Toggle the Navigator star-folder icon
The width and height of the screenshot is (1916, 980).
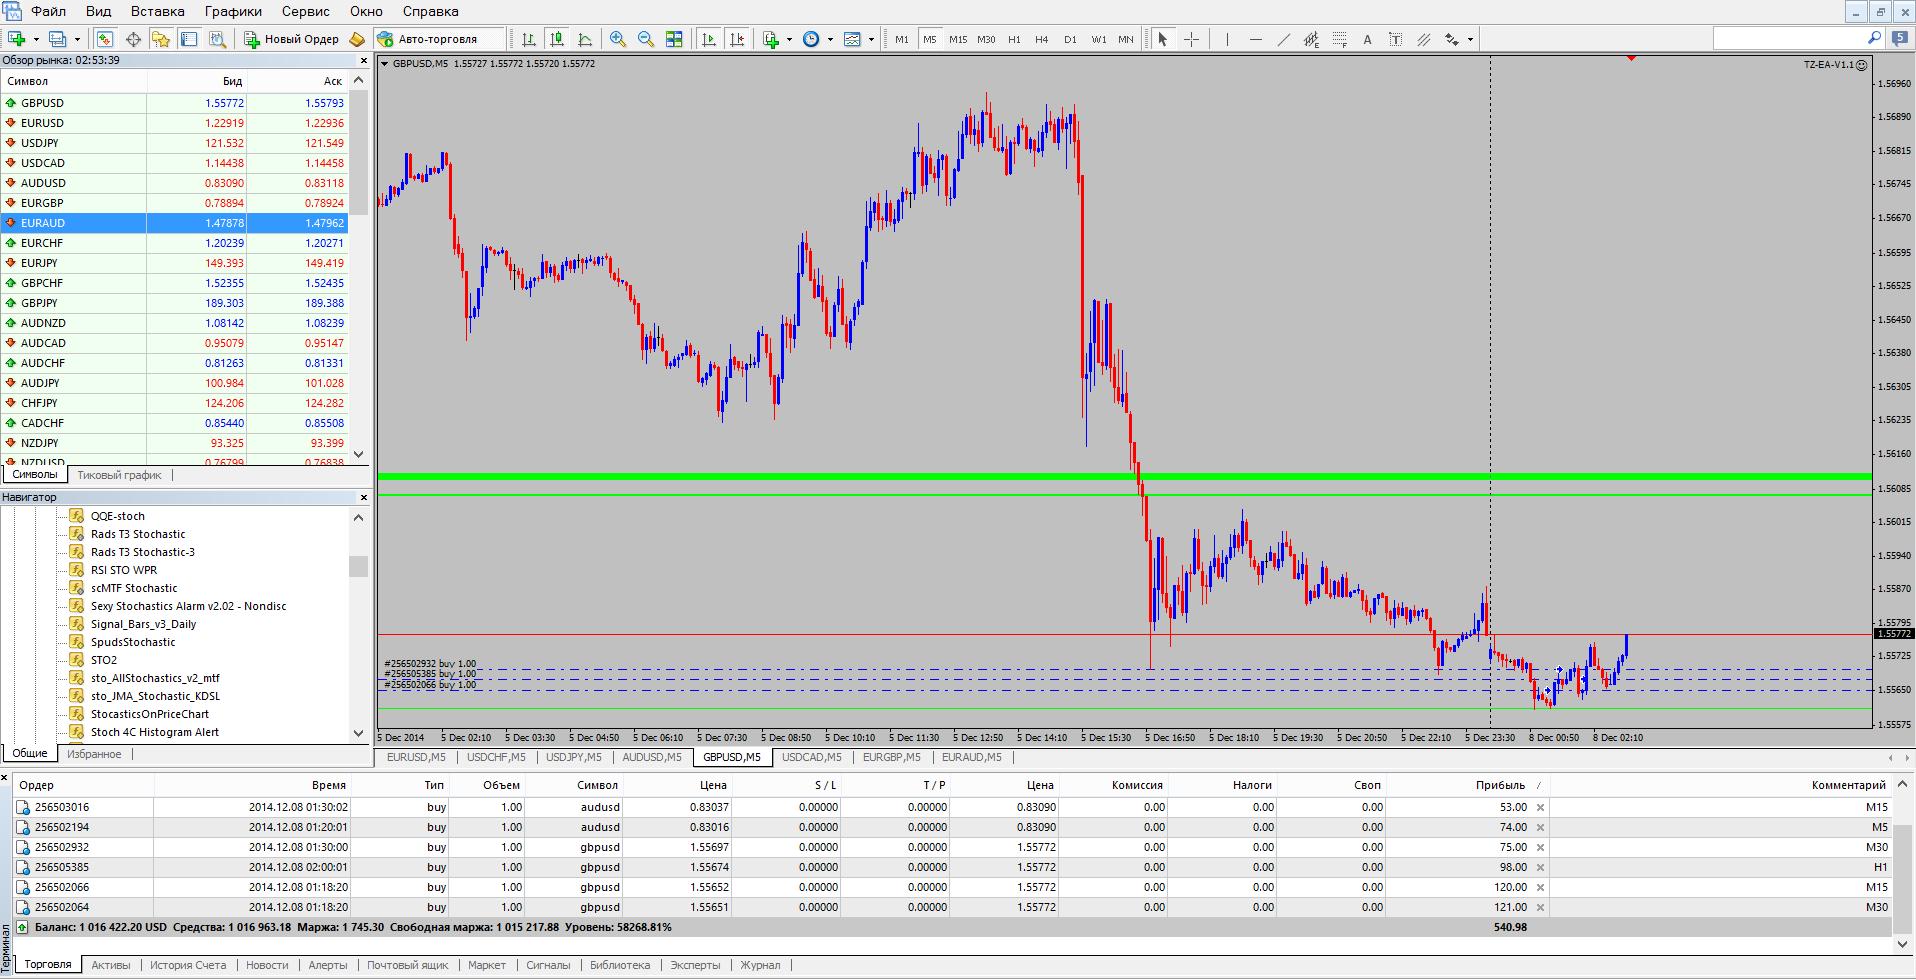tap(161, 39)
